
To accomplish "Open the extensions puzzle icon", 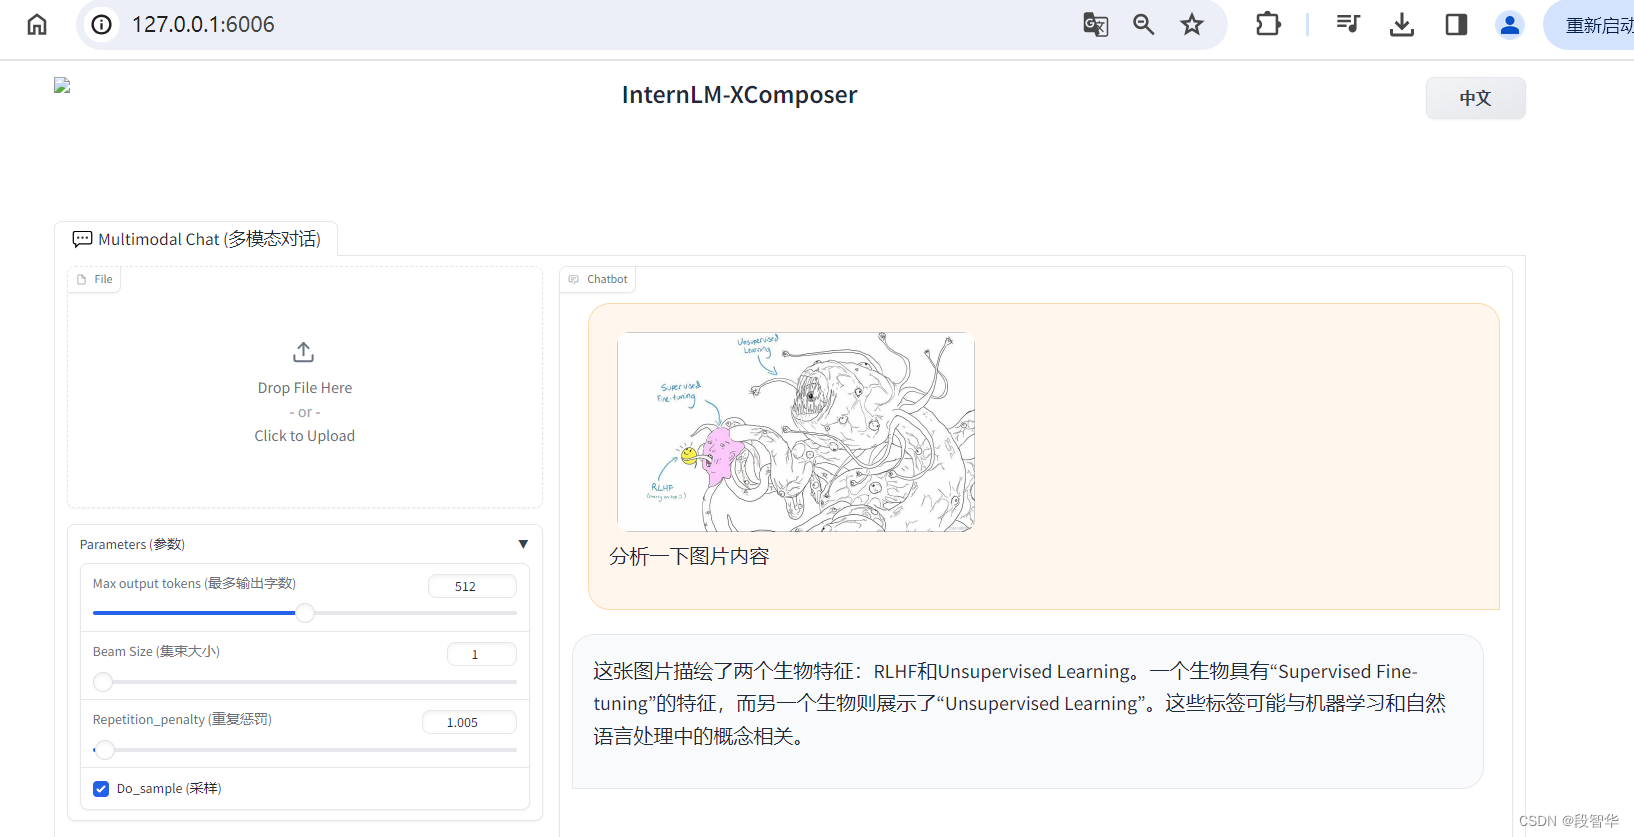I will (x=1268, y=24).
